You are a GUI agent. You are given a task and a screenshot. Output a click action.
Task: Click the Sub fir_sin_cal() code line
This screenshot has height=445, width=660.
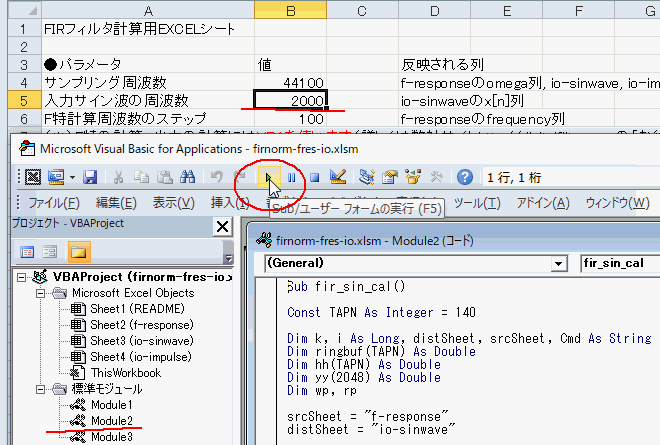pyautogui.click(x=346, y=287)
